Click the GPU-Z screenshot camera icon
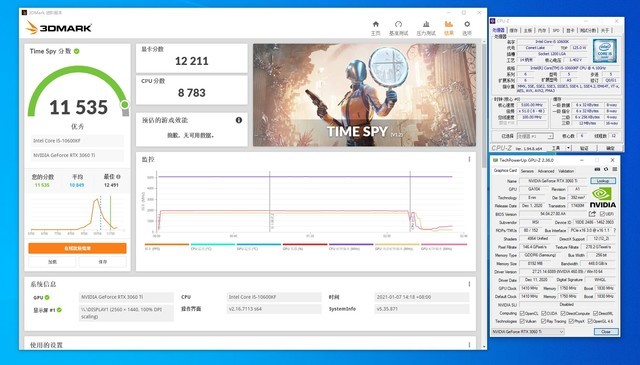Image resolution: width=640 pixels, height=365 pixels. 597,169
